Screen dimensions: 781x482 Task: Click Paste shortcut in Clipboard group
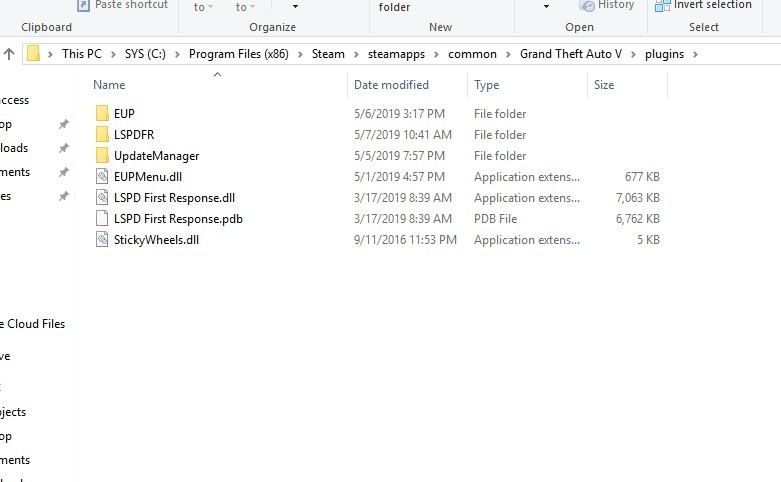click(123, 5)
